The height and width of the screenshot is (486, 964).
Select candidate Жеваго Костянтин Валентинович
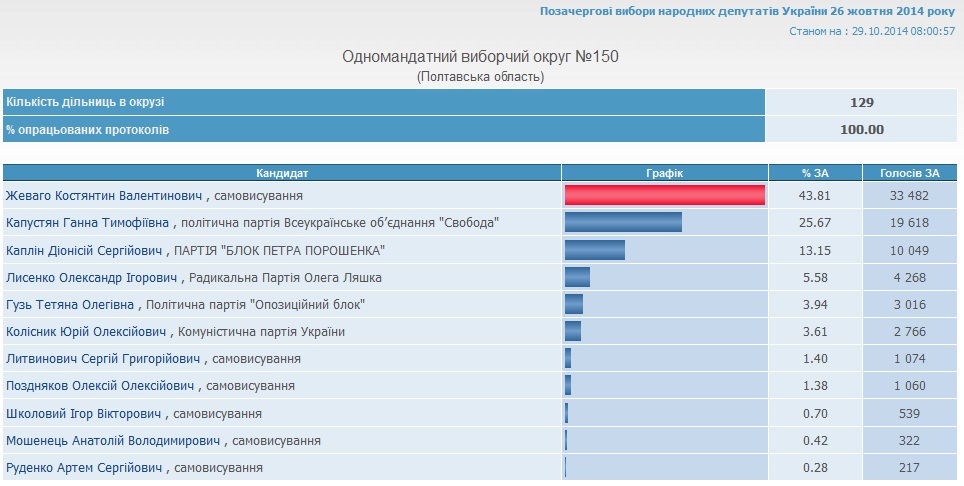(104, 196)
